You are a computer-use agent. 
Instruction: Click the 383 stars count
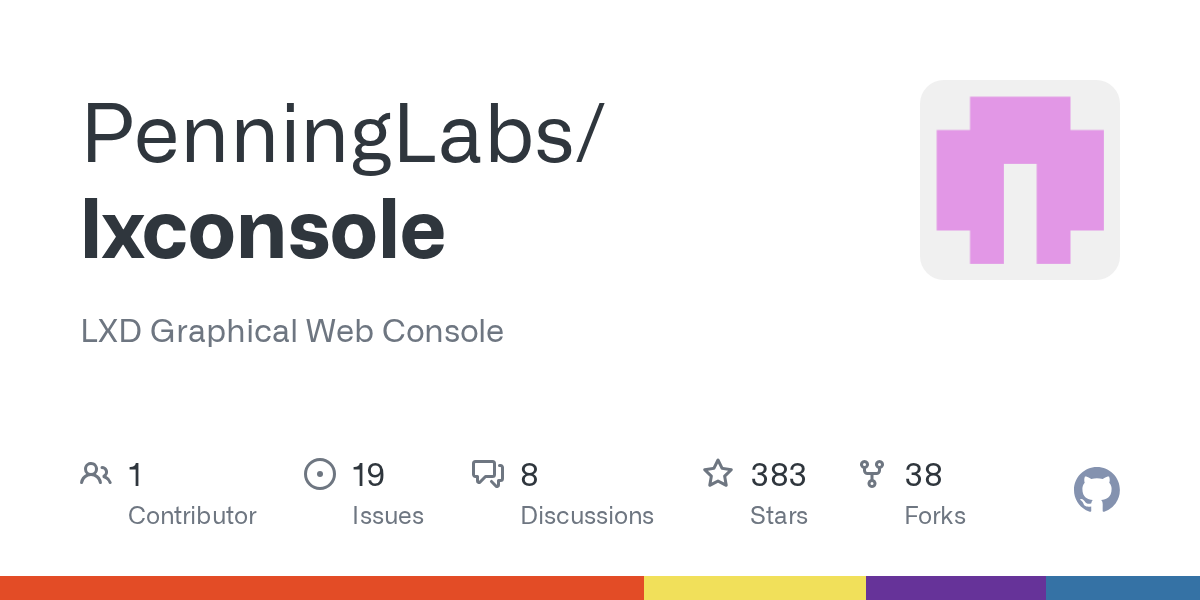tap(778, 475)
